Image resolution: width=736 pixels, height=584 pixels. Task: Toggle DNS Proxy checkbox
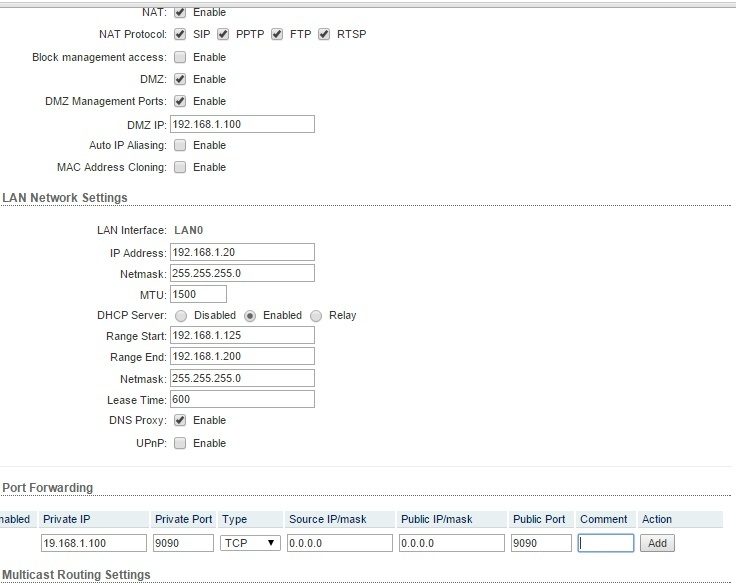[x=180, y=420]
